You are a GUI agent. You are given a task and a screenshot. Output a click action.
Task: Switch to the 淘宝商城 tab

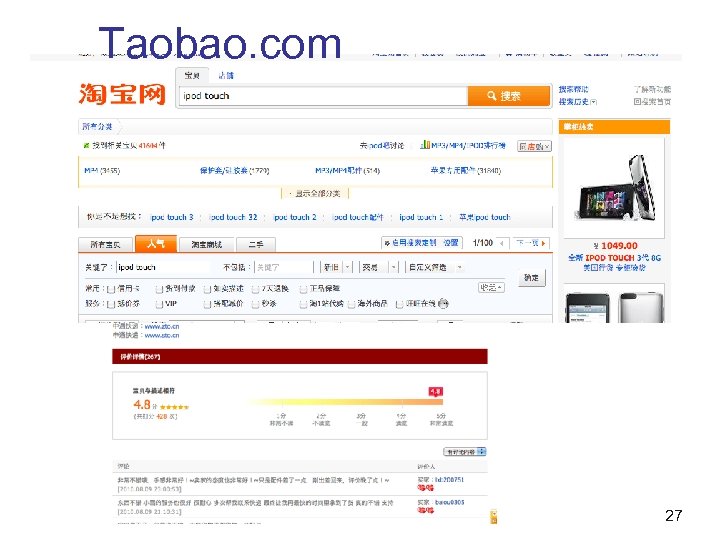tap(207, 244)
